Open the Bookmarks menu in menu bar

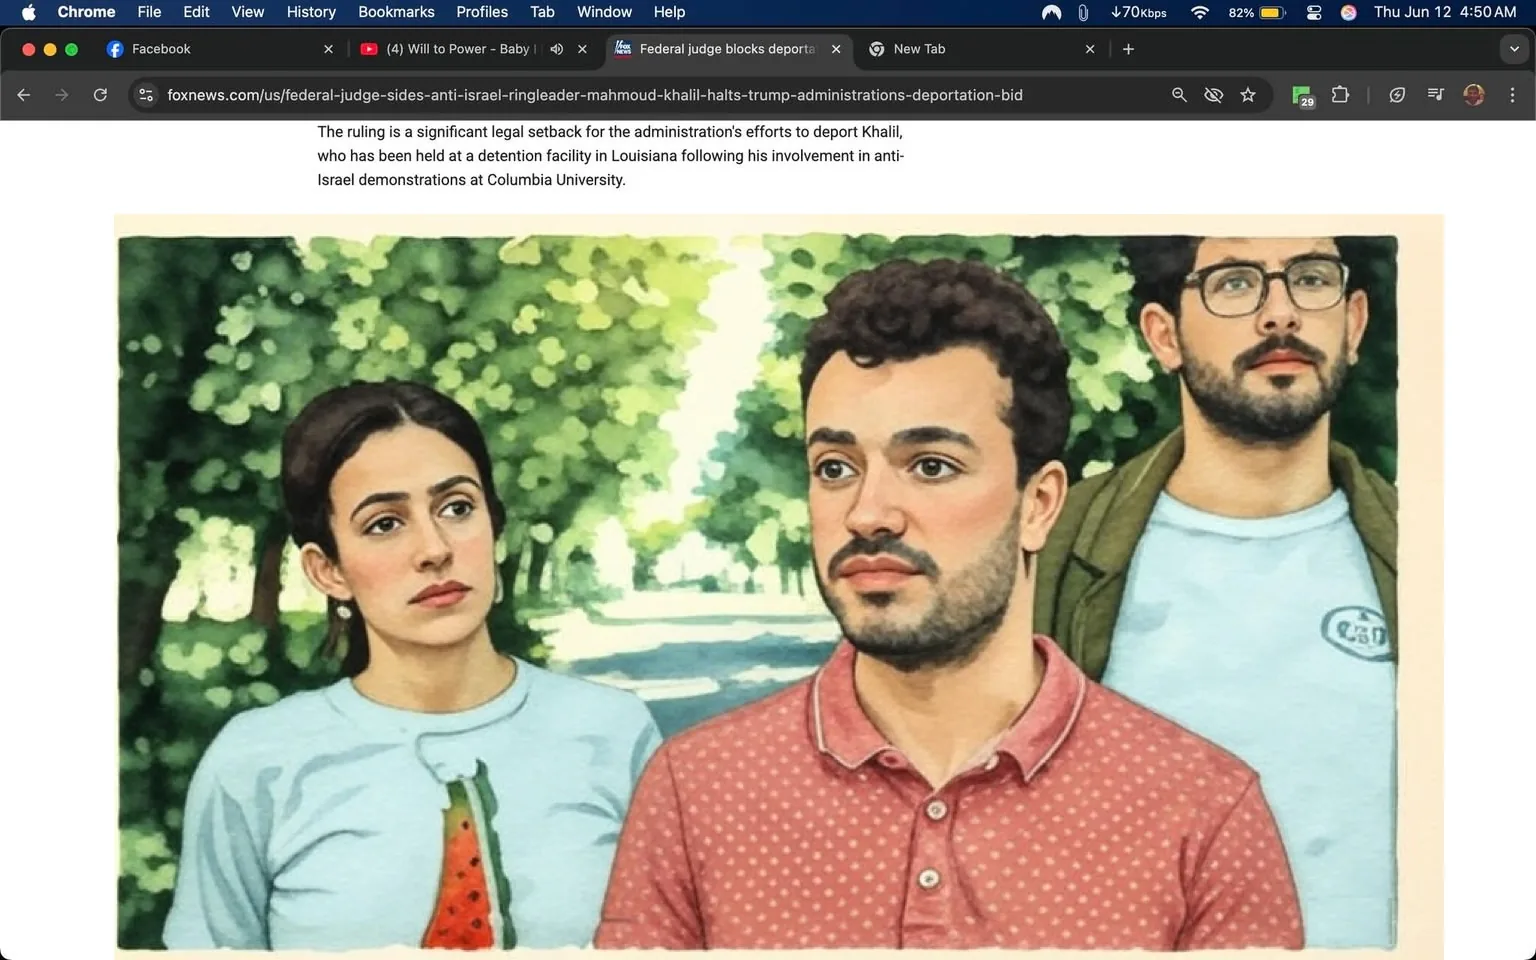coord(396,12)
